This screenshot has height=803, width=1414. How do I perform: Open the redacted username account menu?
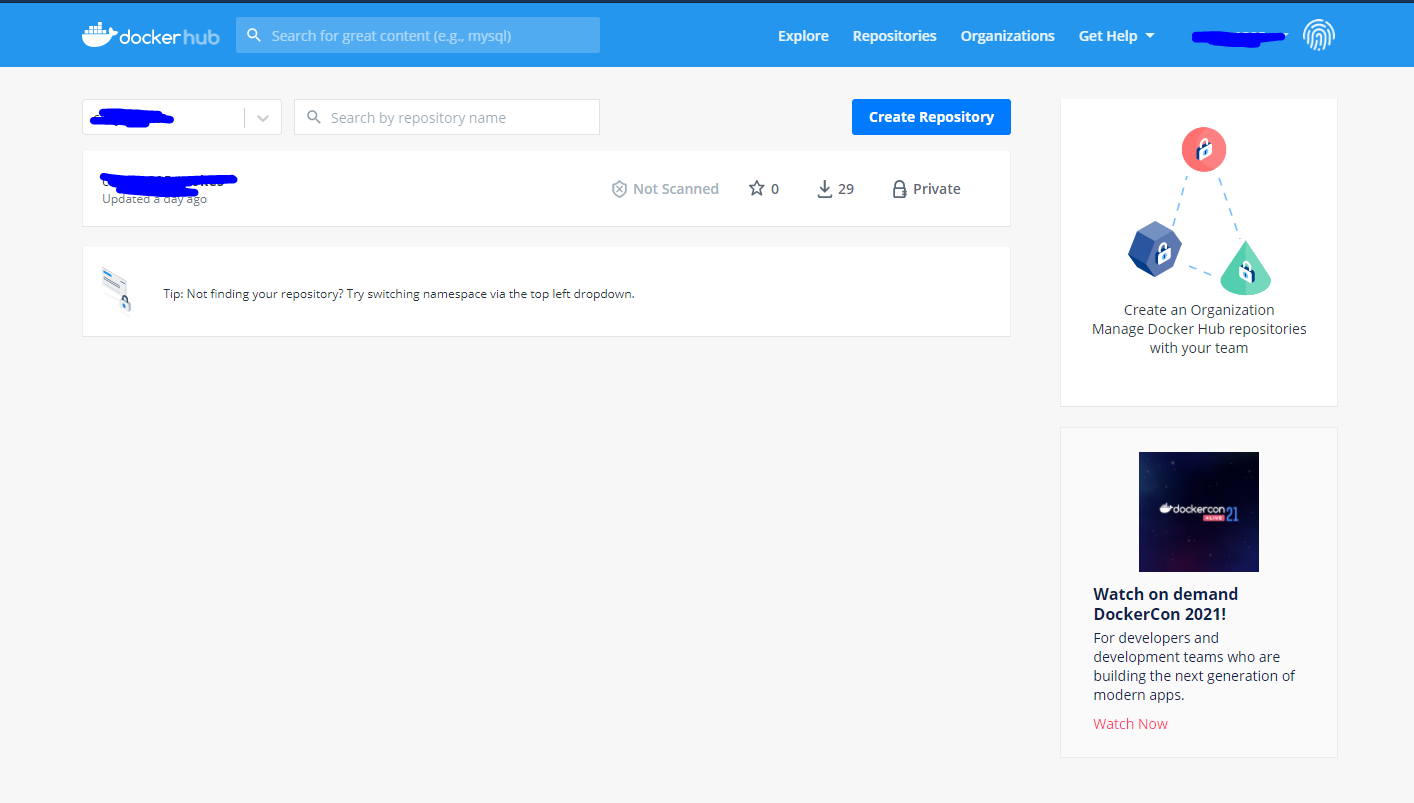pyautogui.click(x=1240, y=36)
